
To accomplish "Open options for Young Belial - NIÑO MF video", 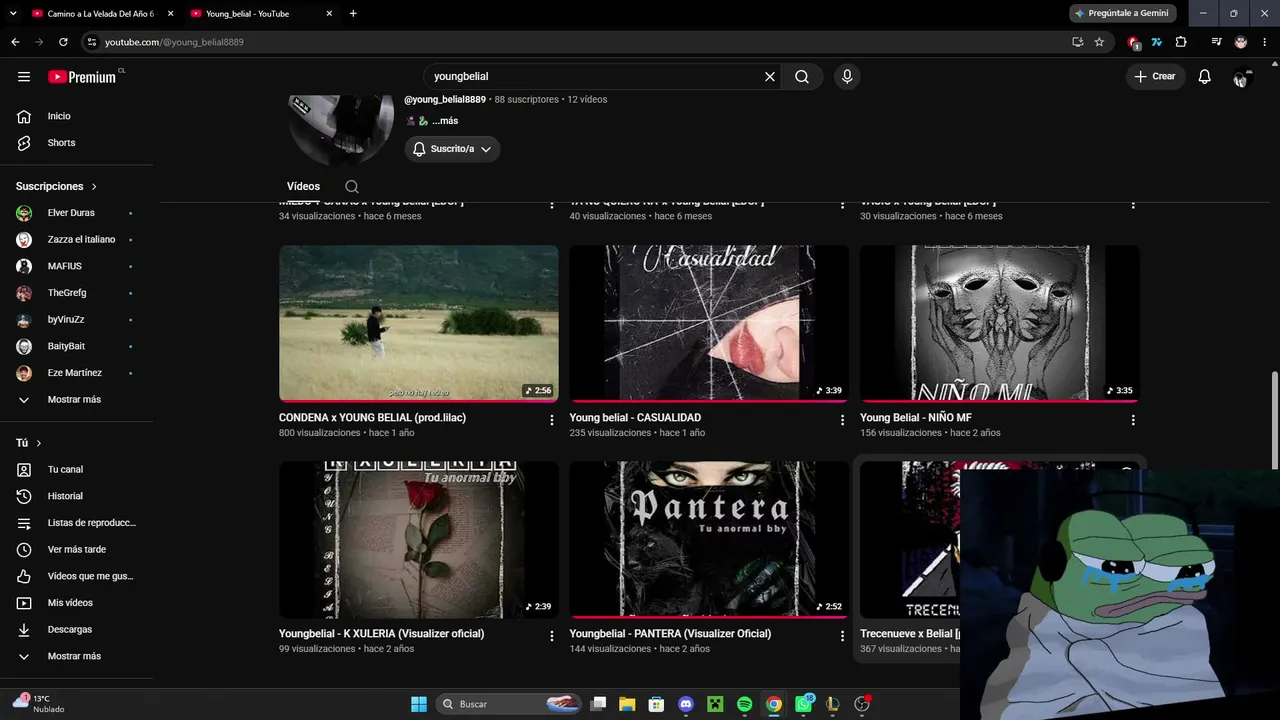I will pos(1133,420).
